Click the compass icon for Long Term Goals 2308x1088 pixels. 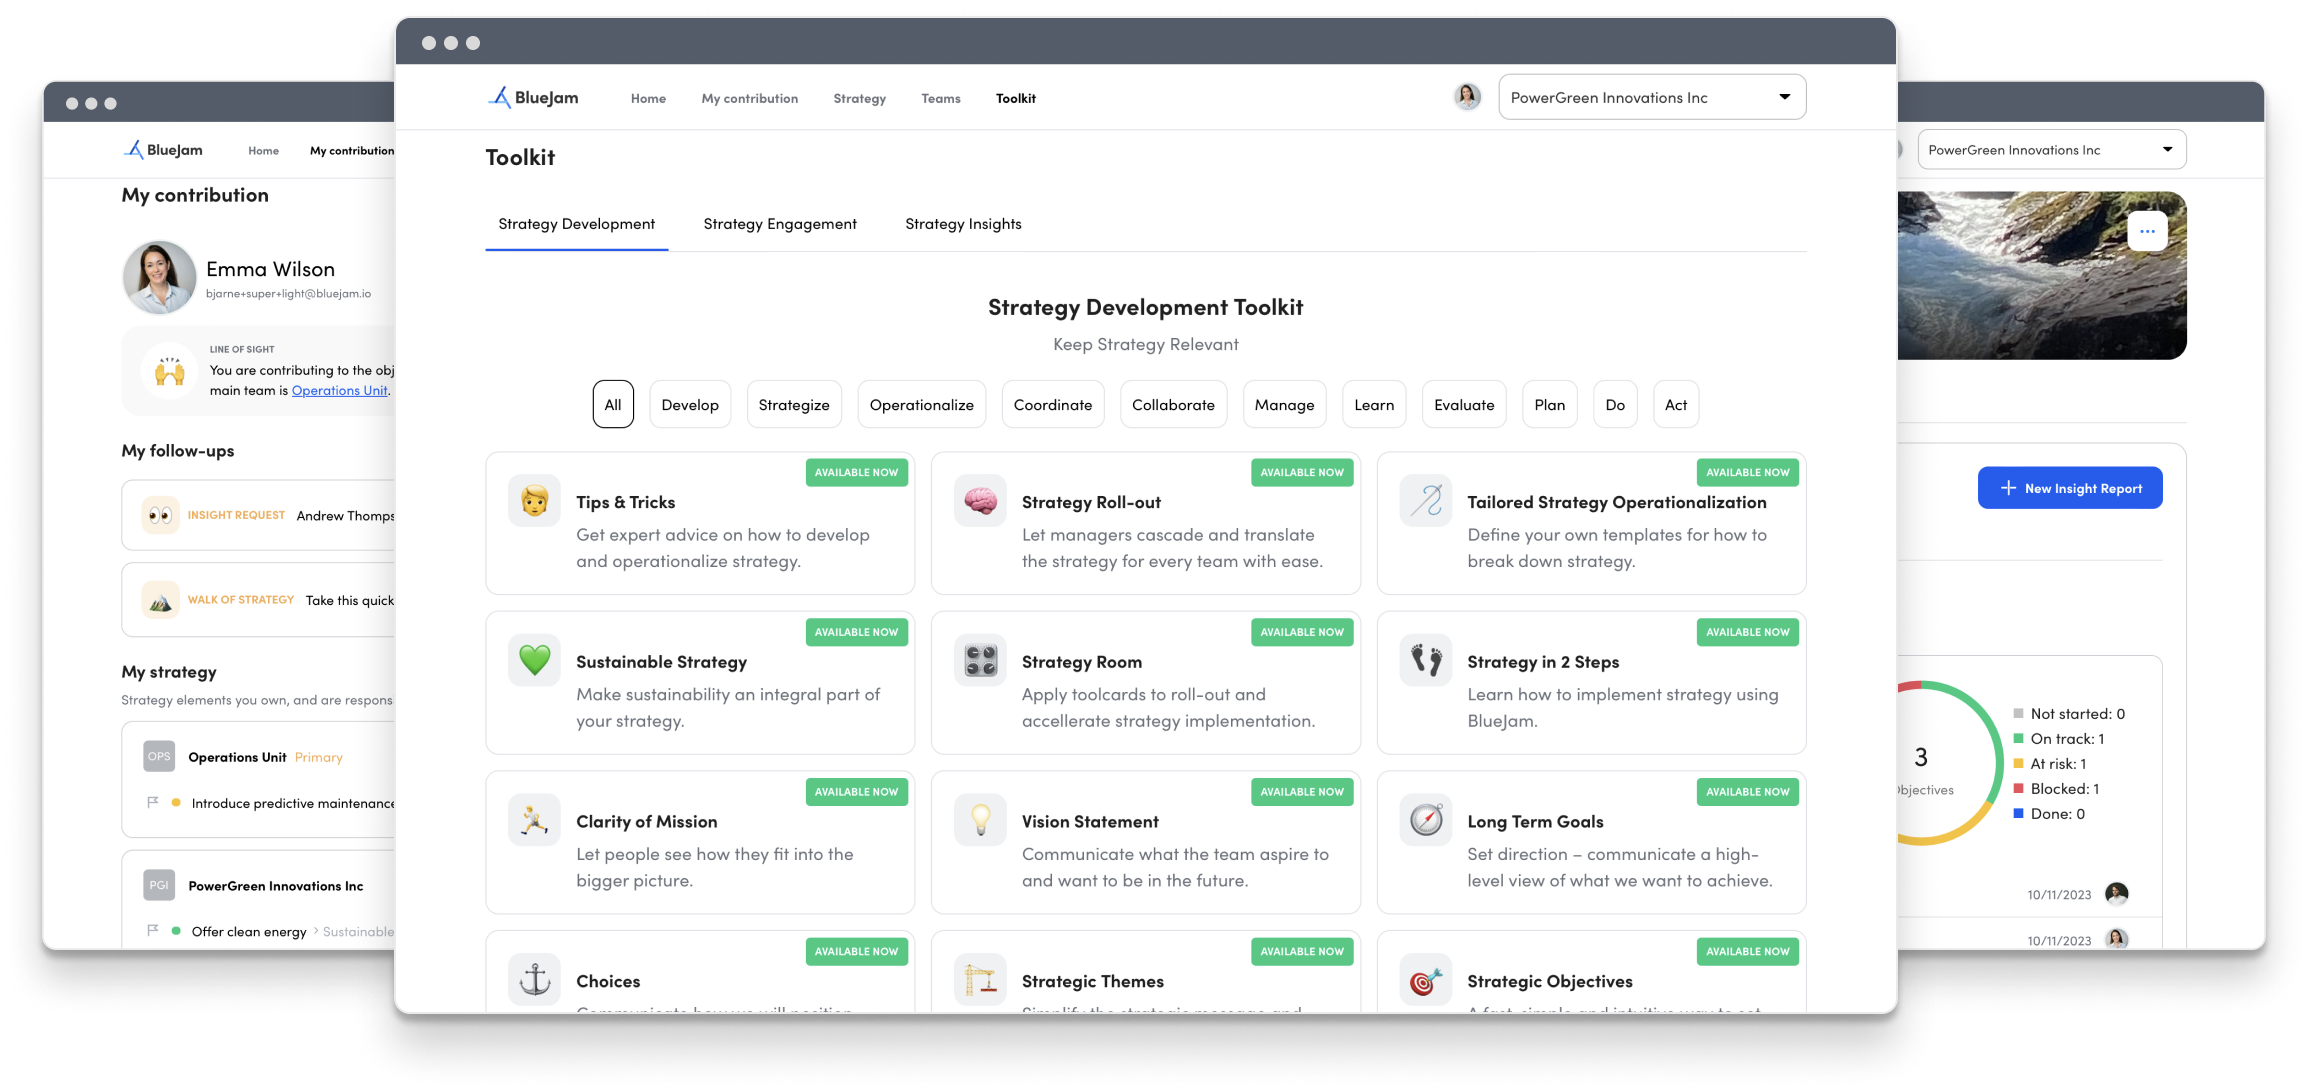[1426, 820]
